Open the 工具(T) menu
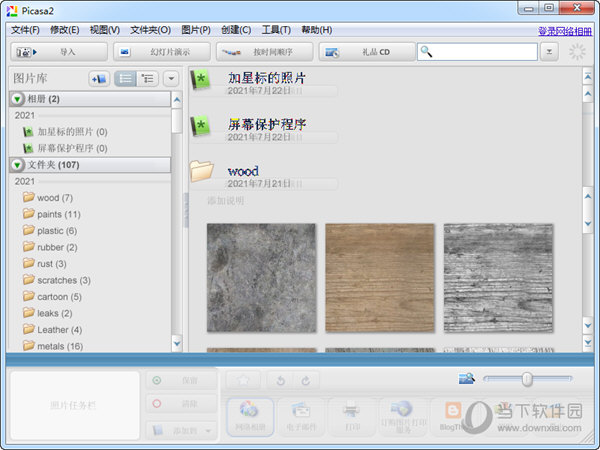Image resolution: width=600 pixels, height=450 pixels. (276, 30)
